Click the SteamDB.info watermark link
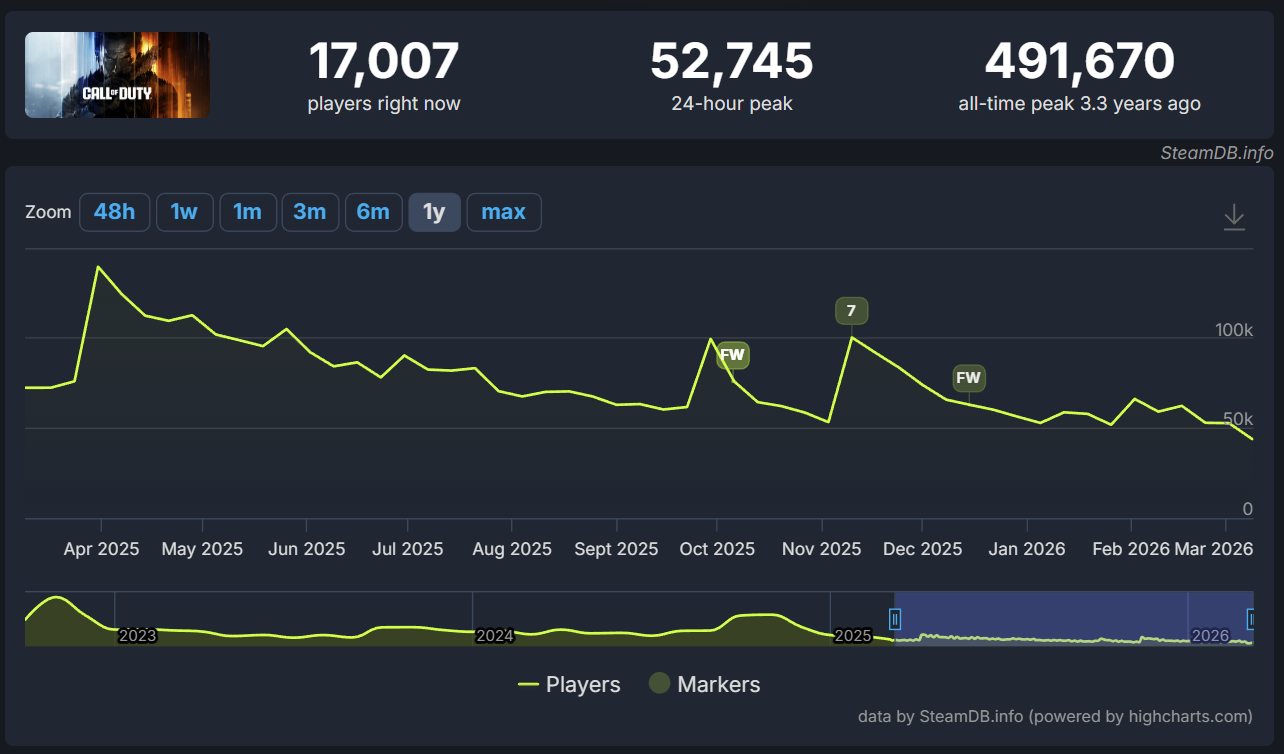This screenshot has height=754, width=1284. (1217, 153)
